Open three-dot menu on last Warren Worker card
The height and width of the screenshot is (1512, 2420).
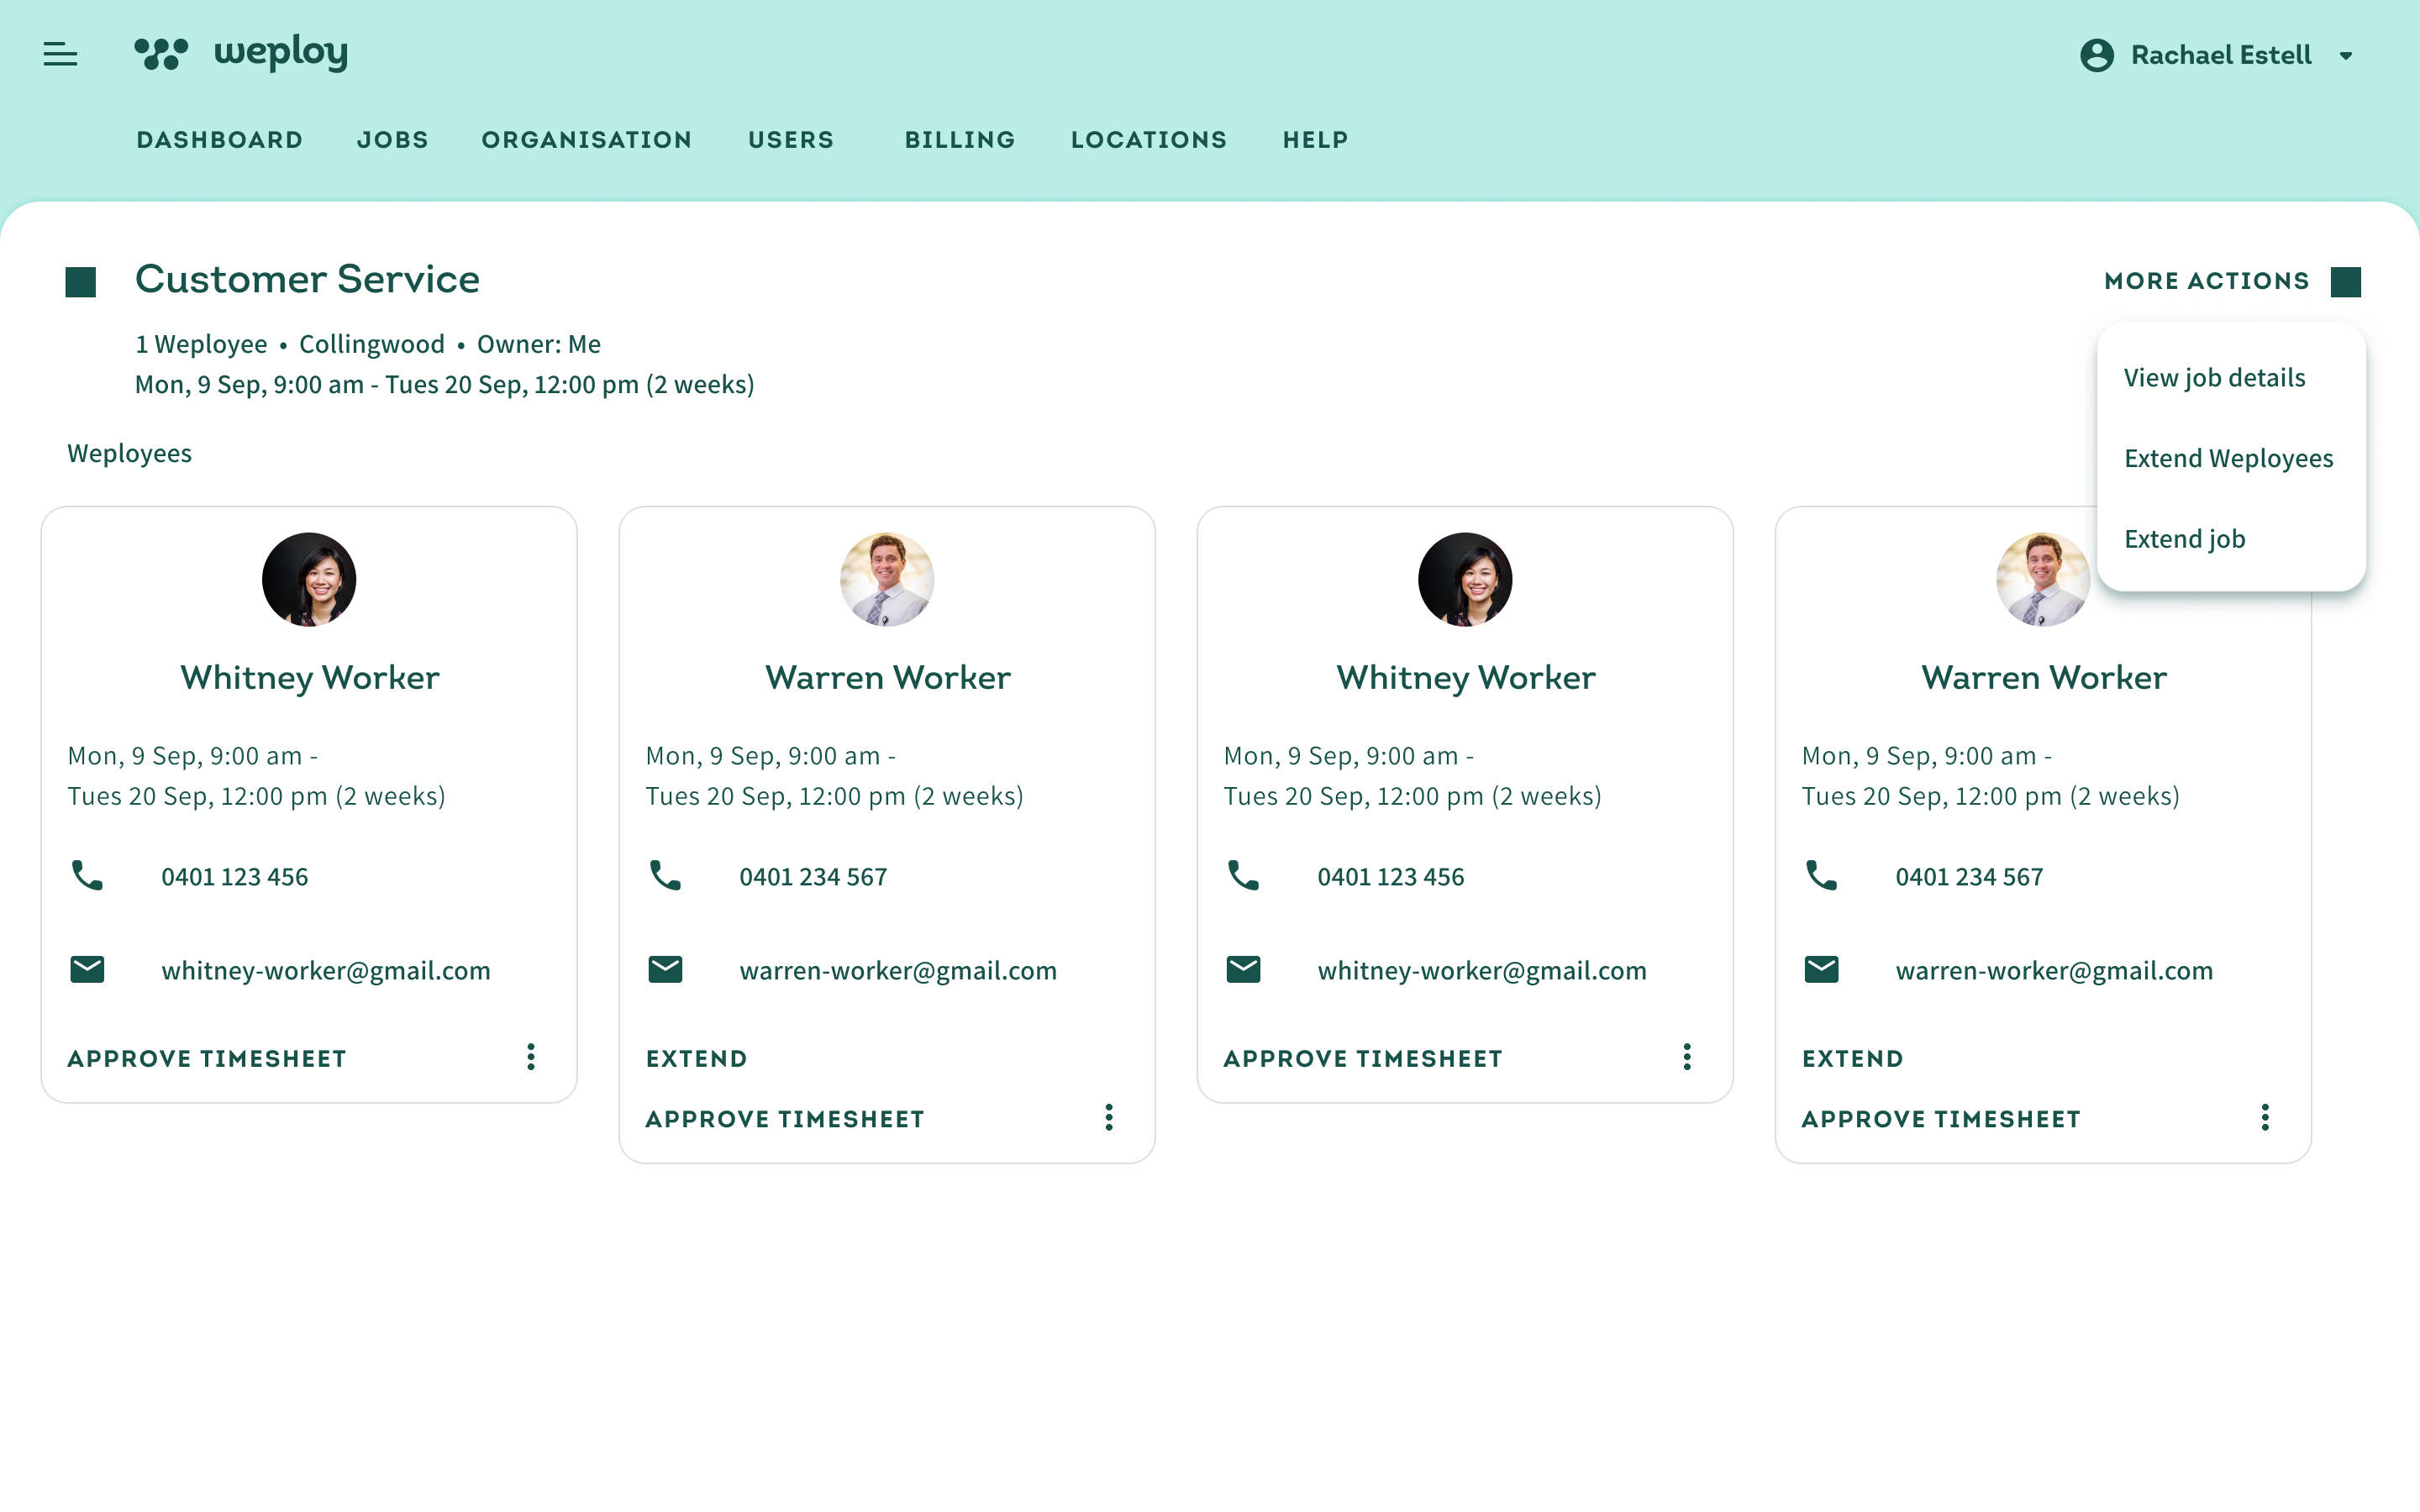click(x=2265, y=1117)
